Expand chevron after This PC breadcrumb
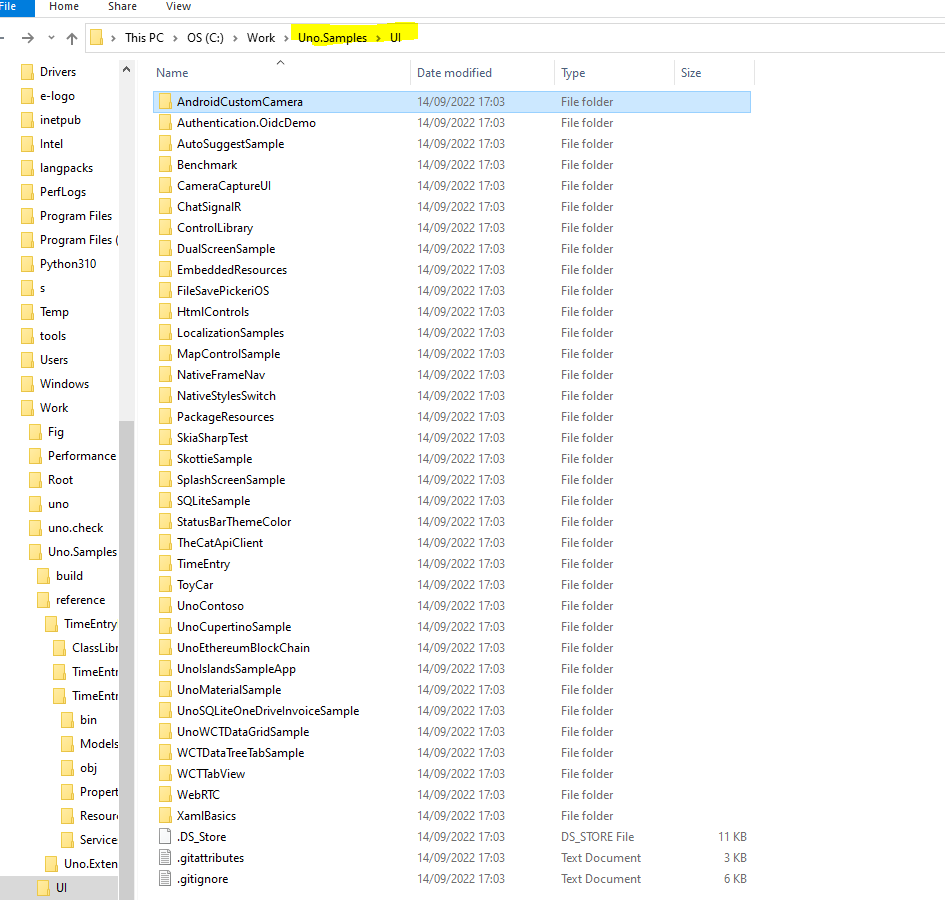 point(175,39)
